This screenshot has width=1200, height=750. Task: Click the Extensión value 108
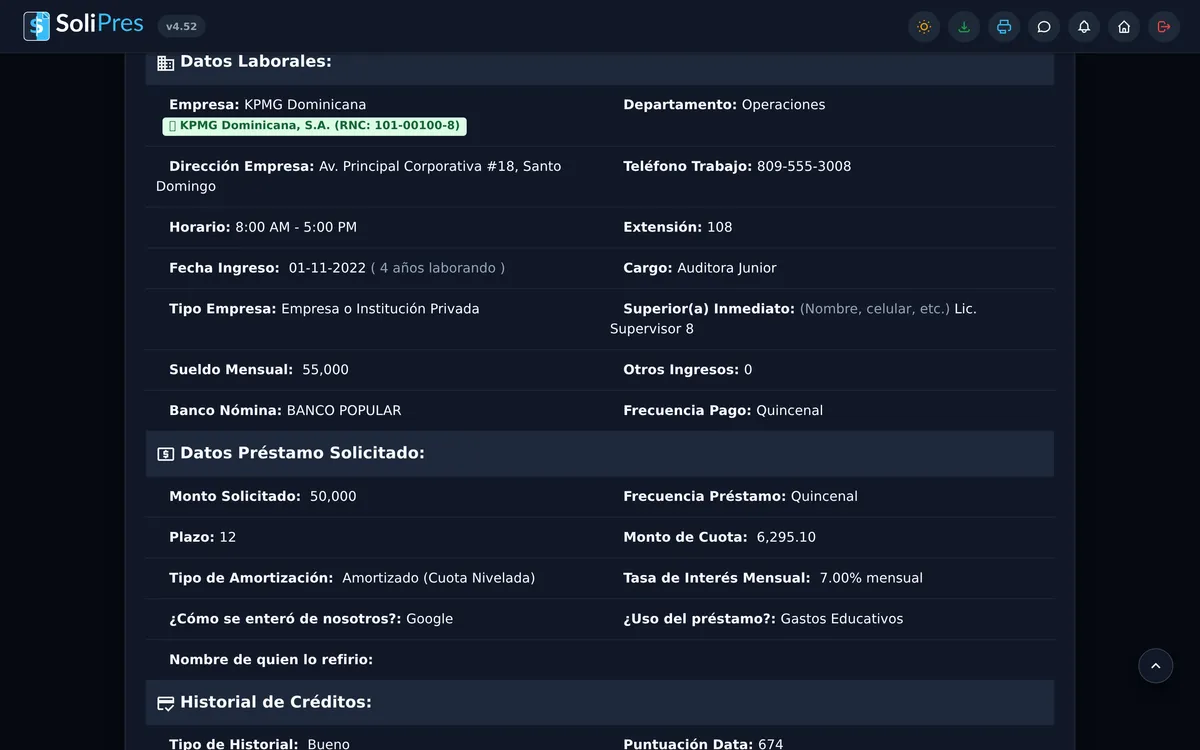coord(719,228)
